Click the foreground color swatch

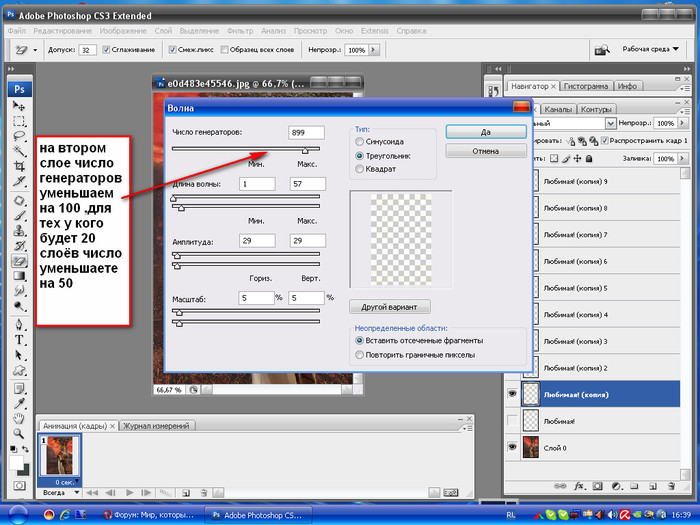(16, 462)
